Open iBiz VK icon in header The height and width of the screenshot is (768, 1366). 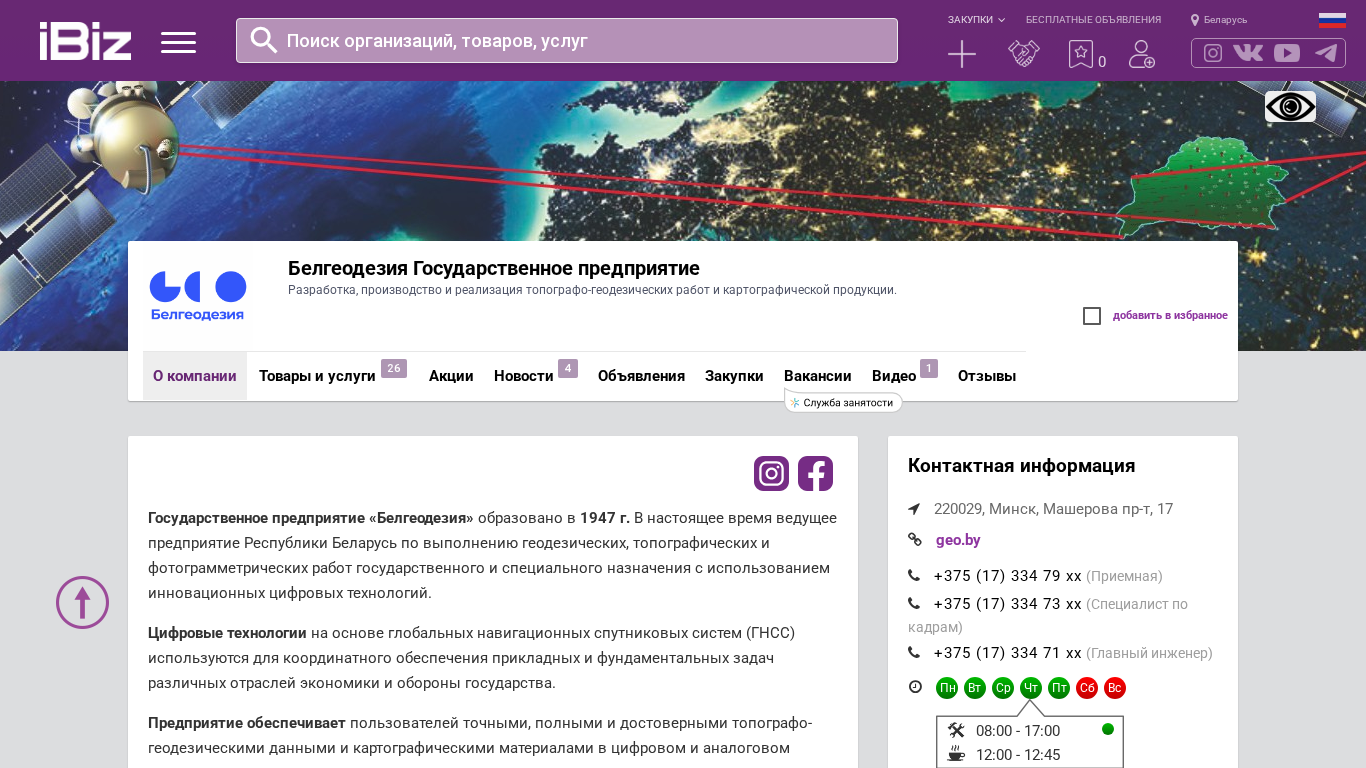[x=1248, y=53]
